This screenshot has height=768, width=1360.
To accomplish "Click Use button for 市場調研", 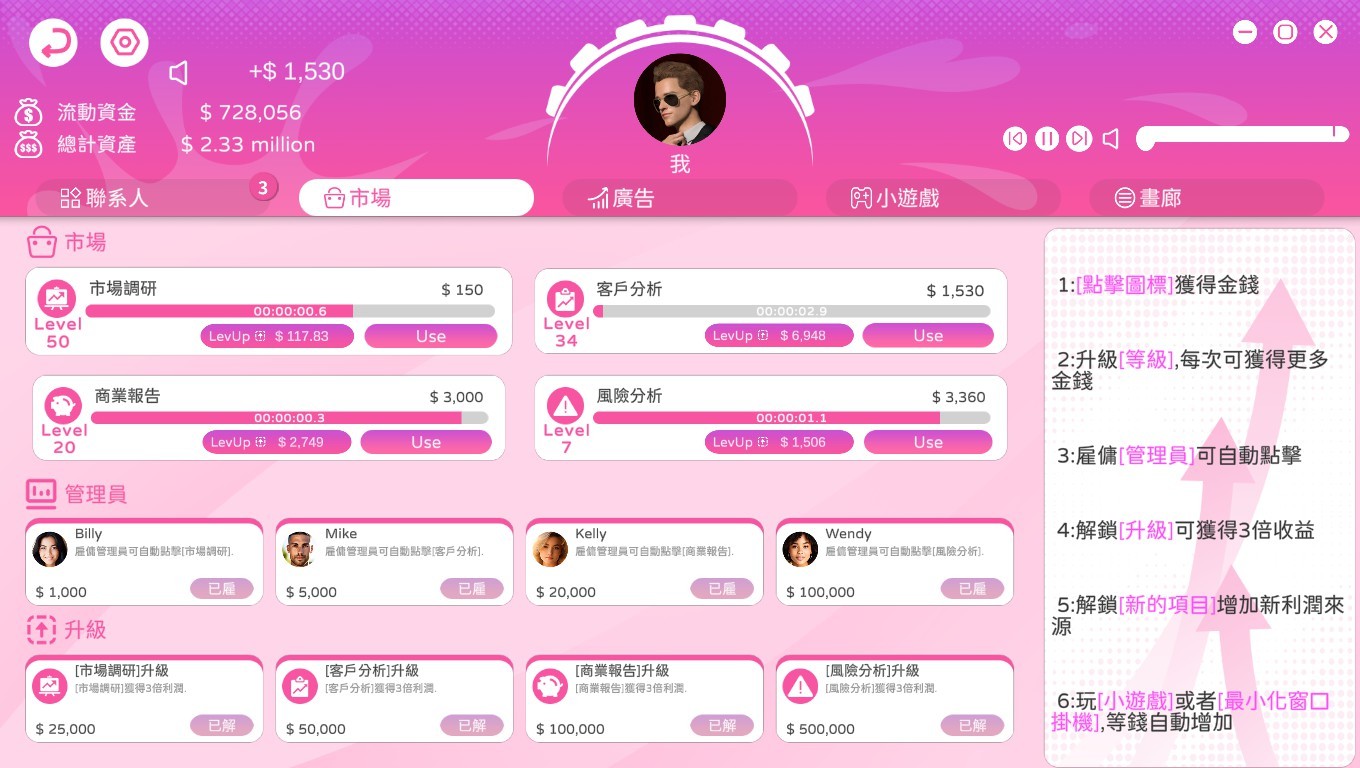I will pyautogui.click(x=431, y=336).
